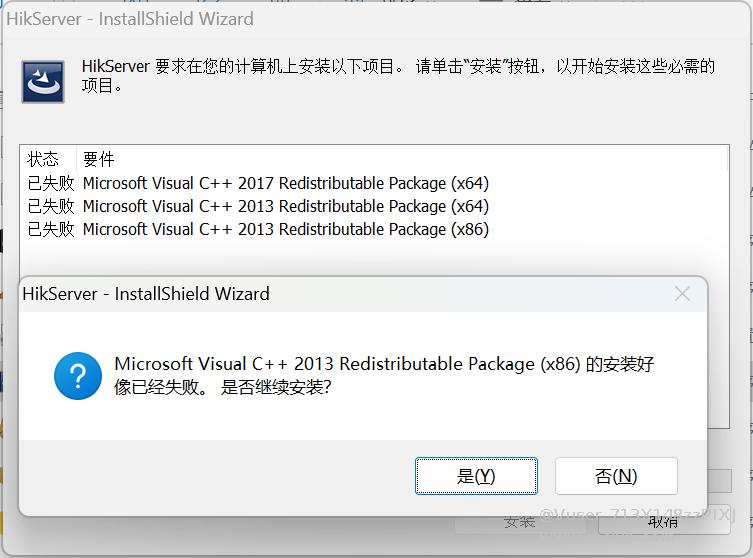This screenshot has width=753, height=558.
Task: Click the 已失败 status of the 2013 x86 package
Action: coord(51,229)
